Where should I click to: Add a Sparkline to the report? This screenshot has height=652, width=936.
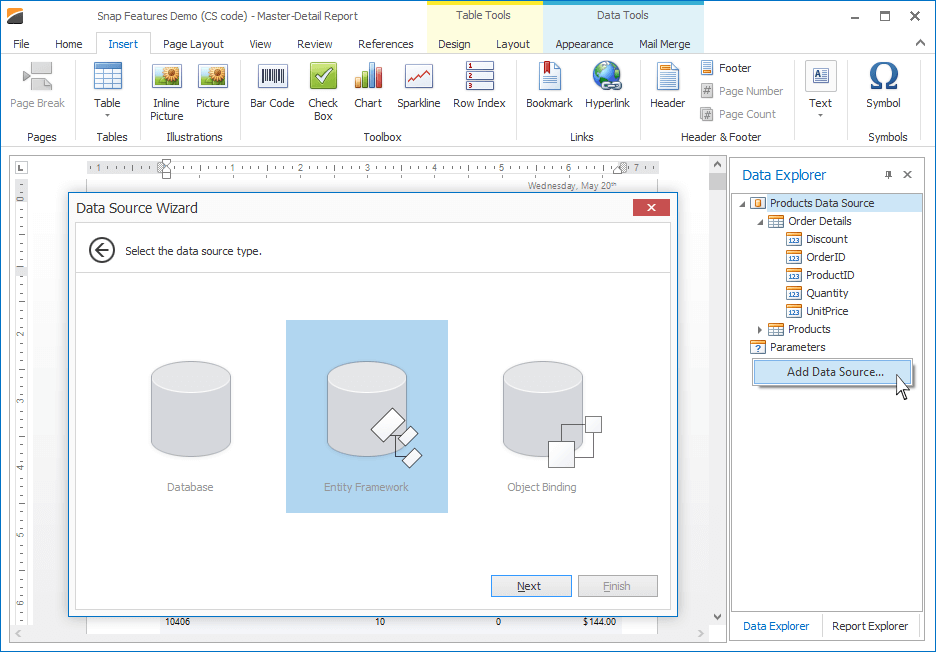point(418,85)
